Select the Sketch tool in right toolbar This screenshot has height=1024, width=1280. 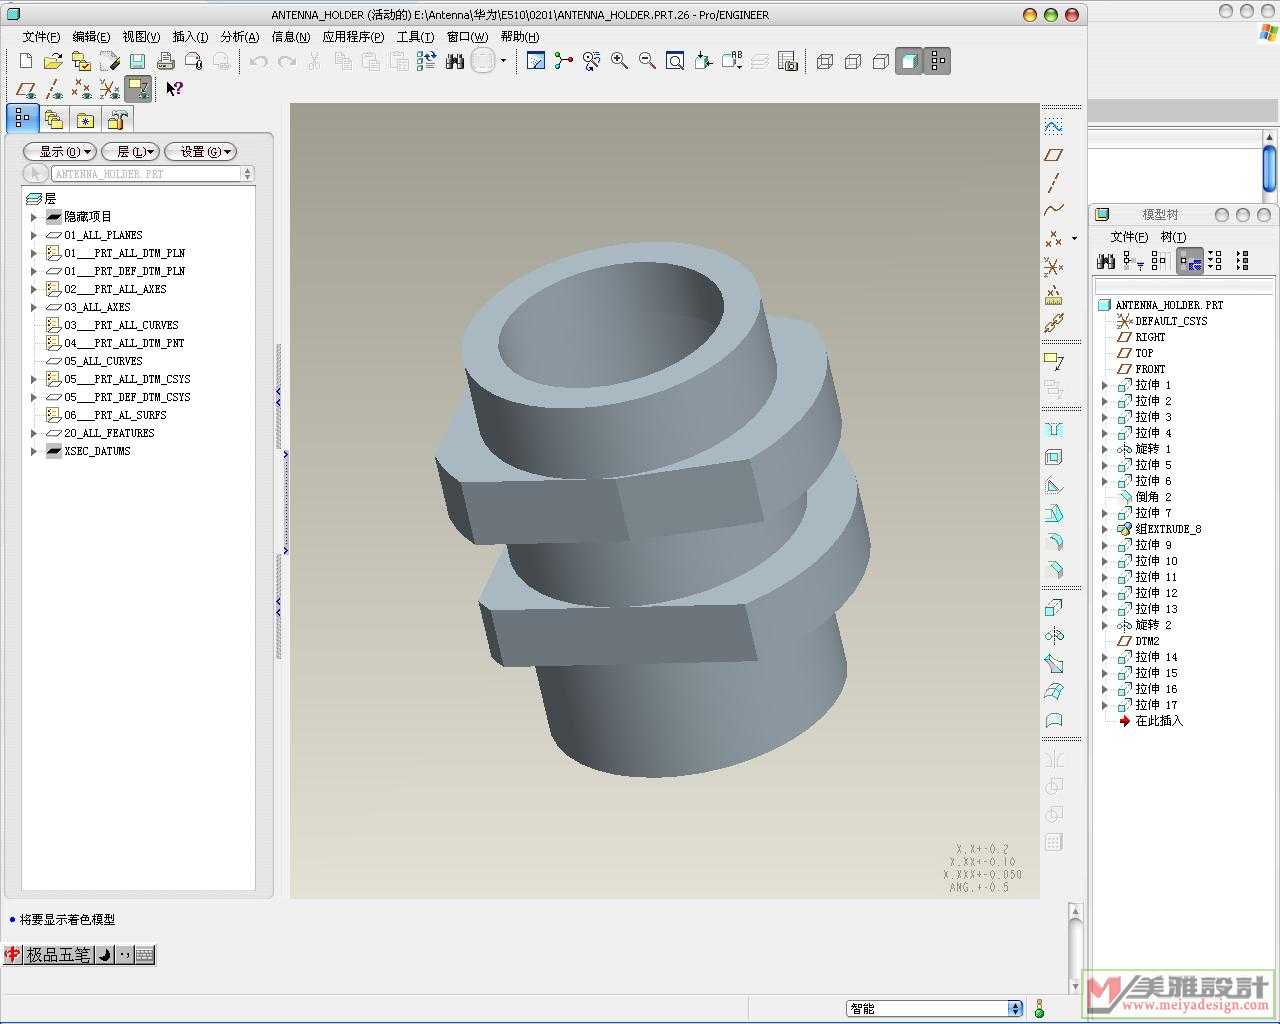[1053, 127]
